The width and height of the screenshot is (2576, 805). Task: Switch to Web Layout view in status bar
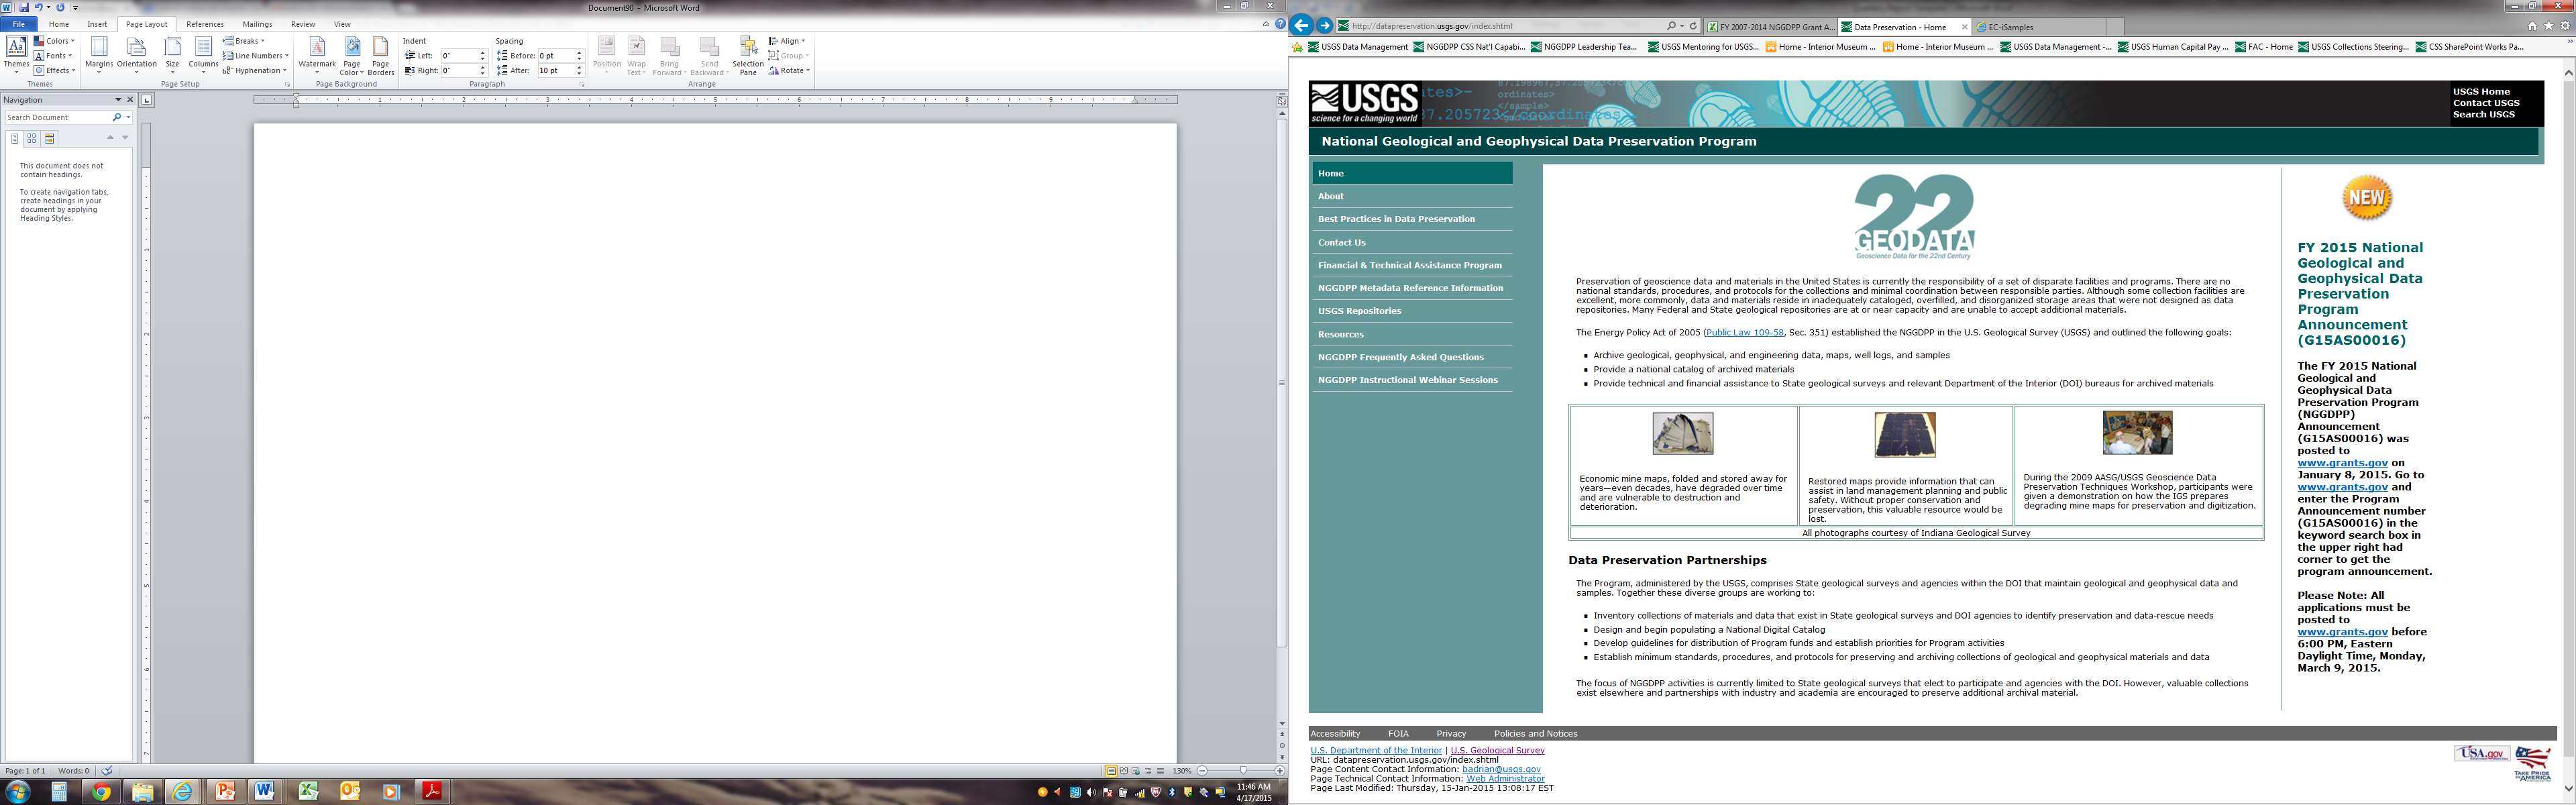(1136, 771)
